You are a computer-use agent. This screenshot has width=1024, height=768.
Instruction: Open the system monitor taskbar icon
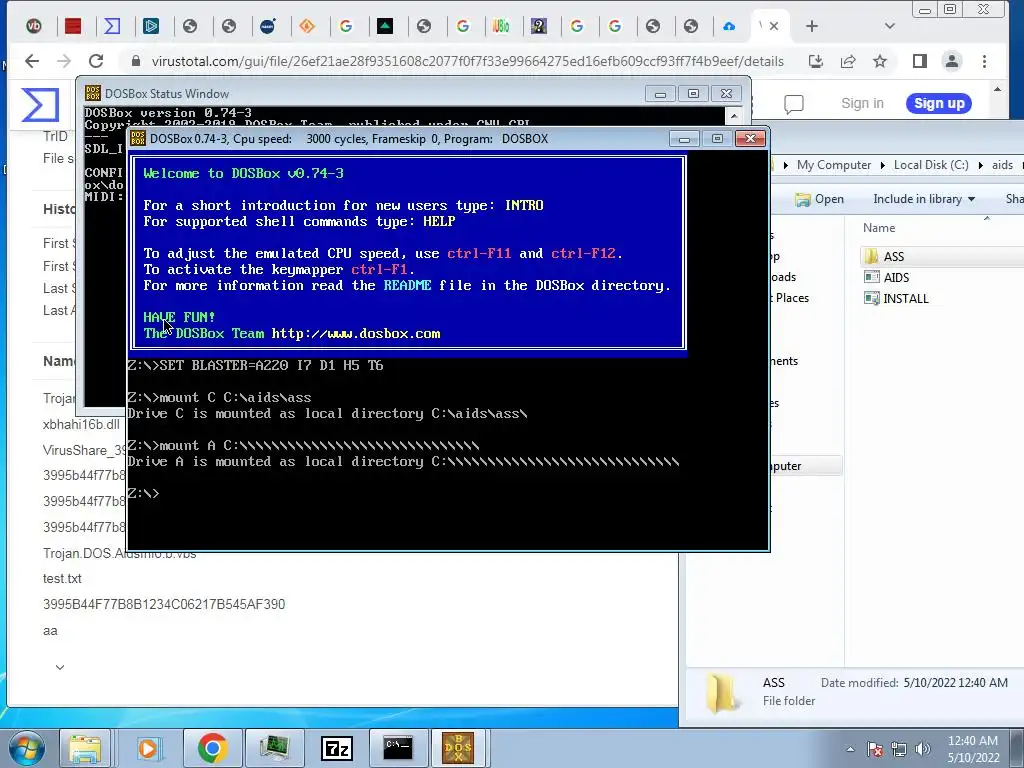pos(275,748)
